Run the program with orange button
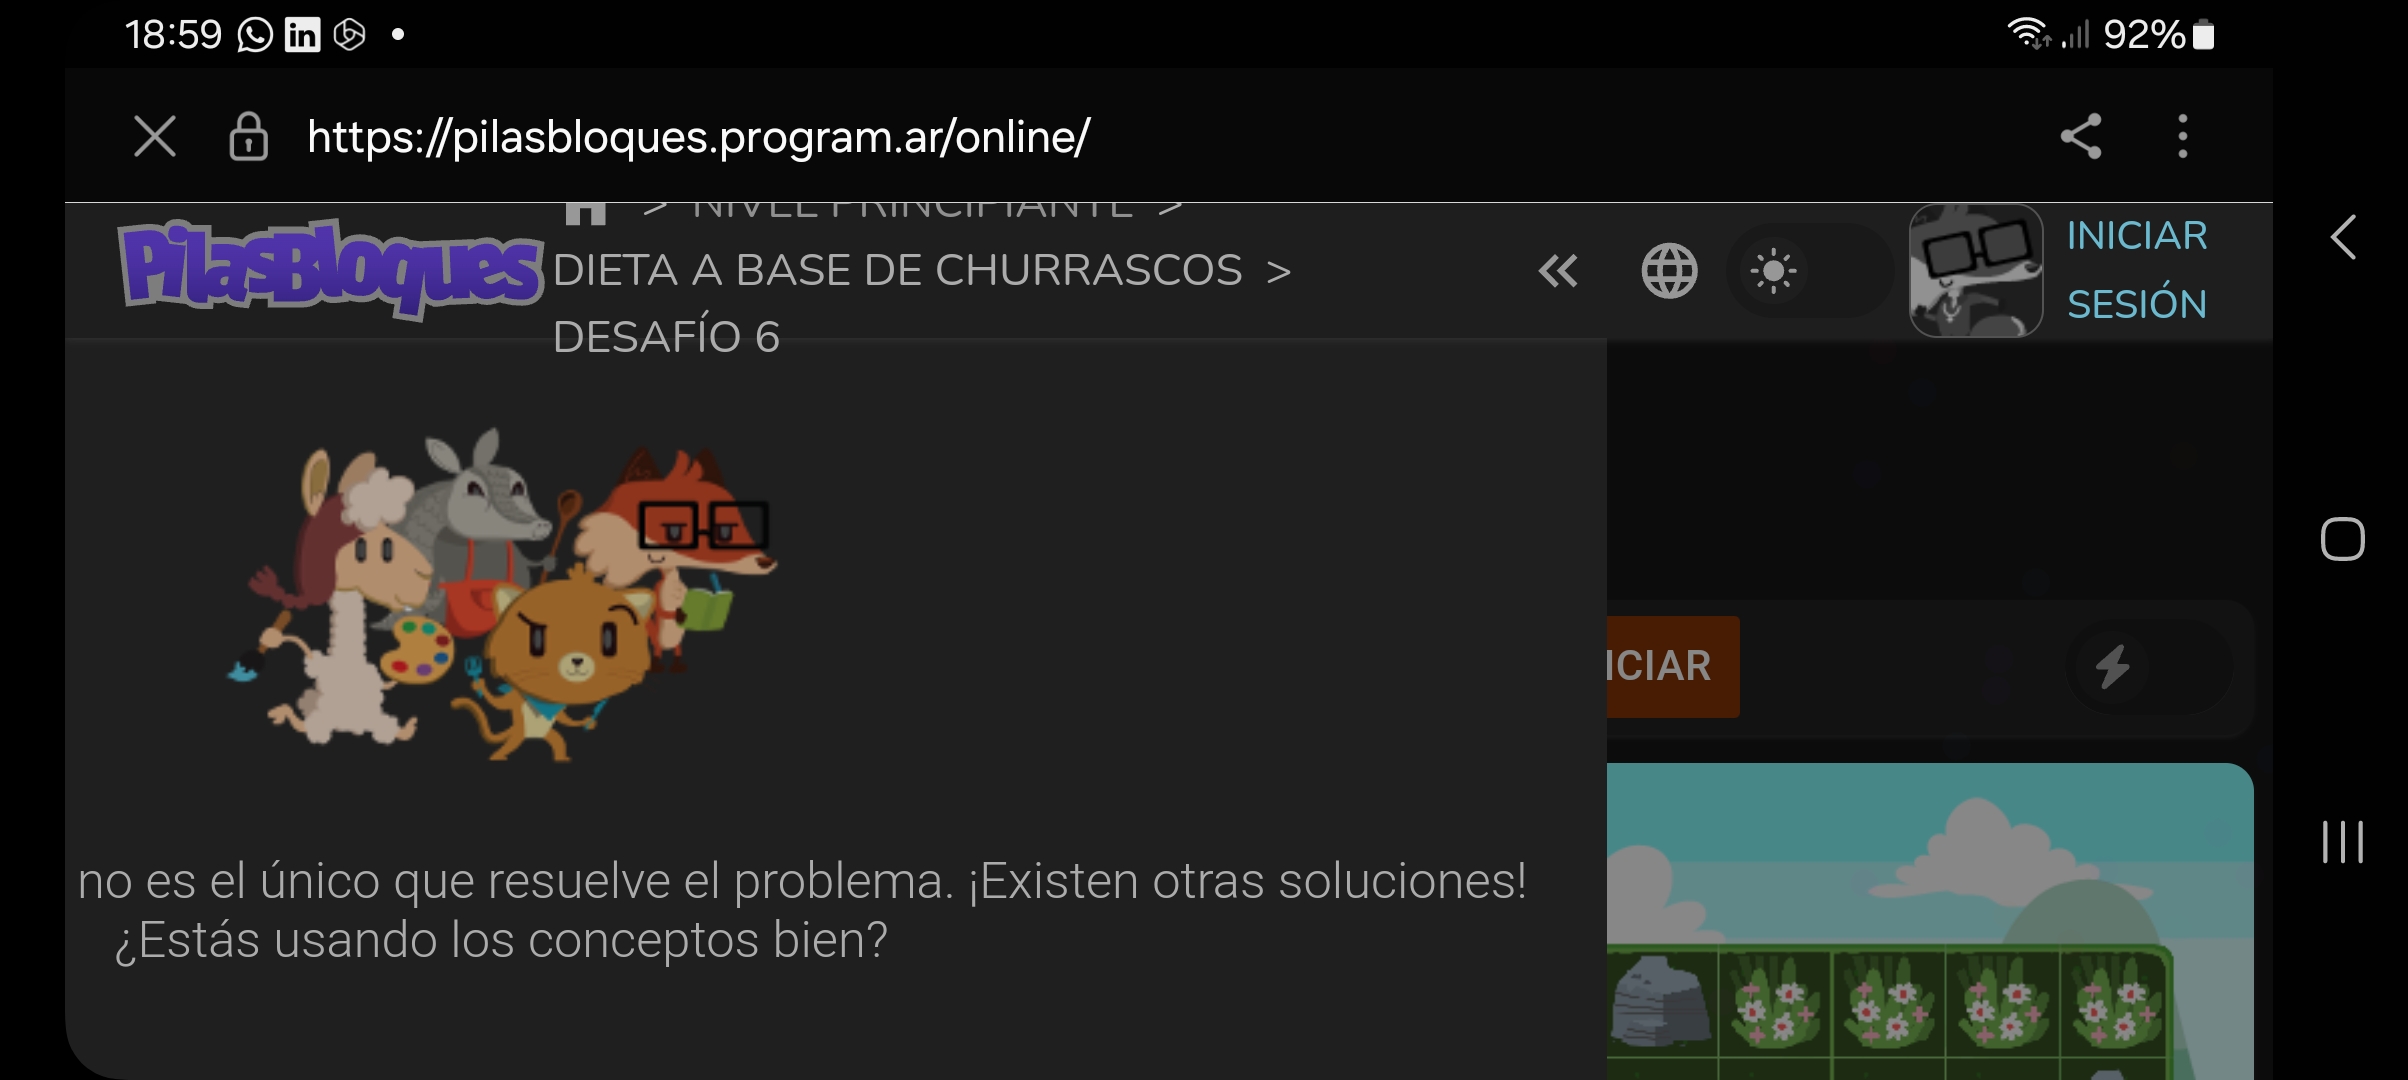This screenshot has width=2408, height=1080. (1673, 666)
